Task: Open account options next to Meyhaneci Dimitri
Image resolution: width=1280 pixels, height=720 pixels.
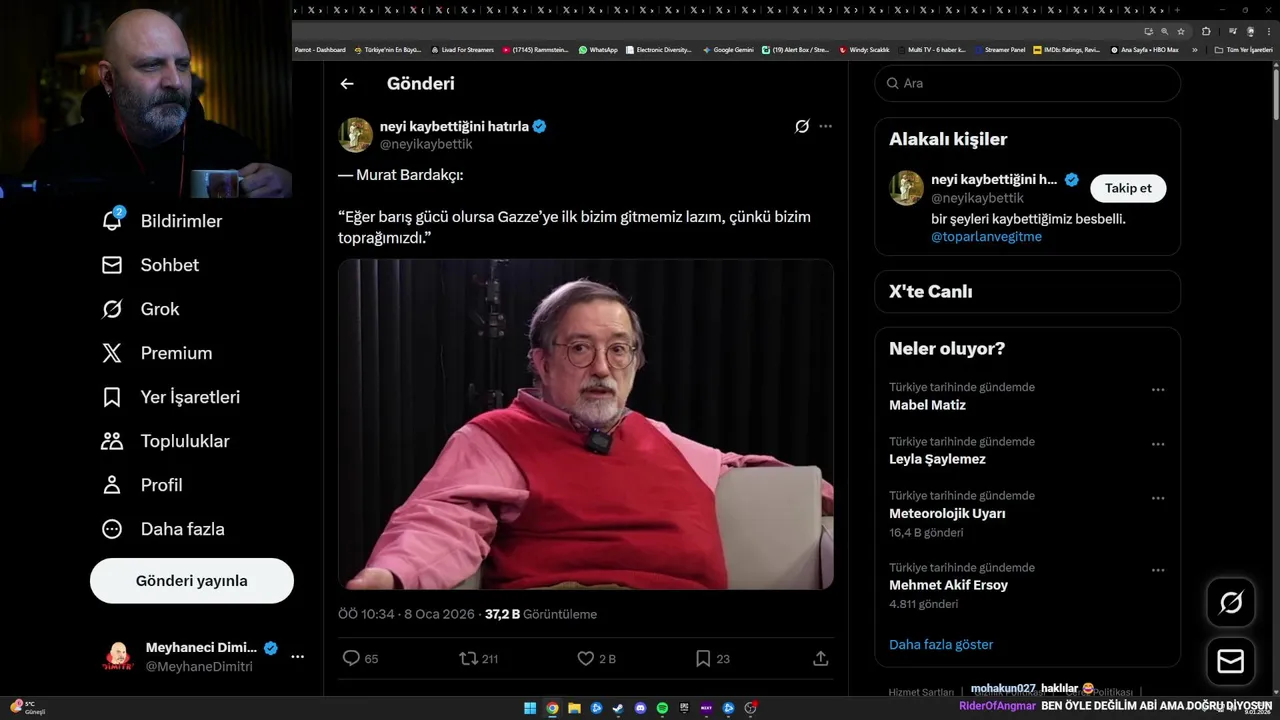Action: [x=297, y=657]
